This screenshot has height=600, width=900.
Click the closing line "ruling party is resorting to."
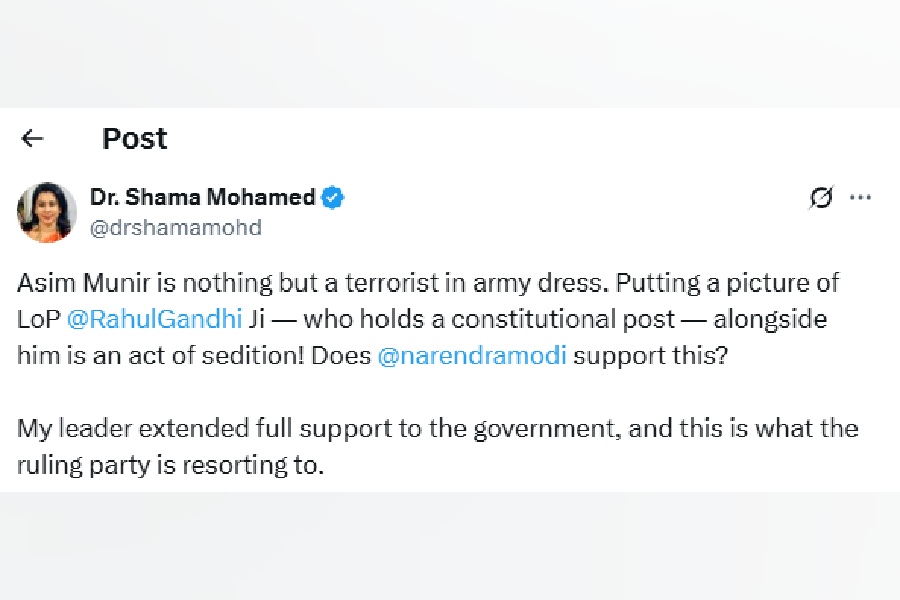click(x=171, y=465)
